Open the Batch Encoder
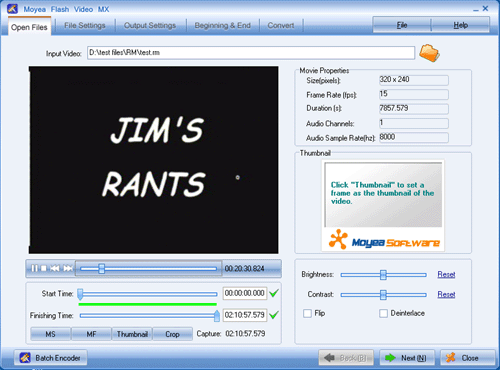The width and height of the screenshot is (500, 370). [x=50, y=358]
